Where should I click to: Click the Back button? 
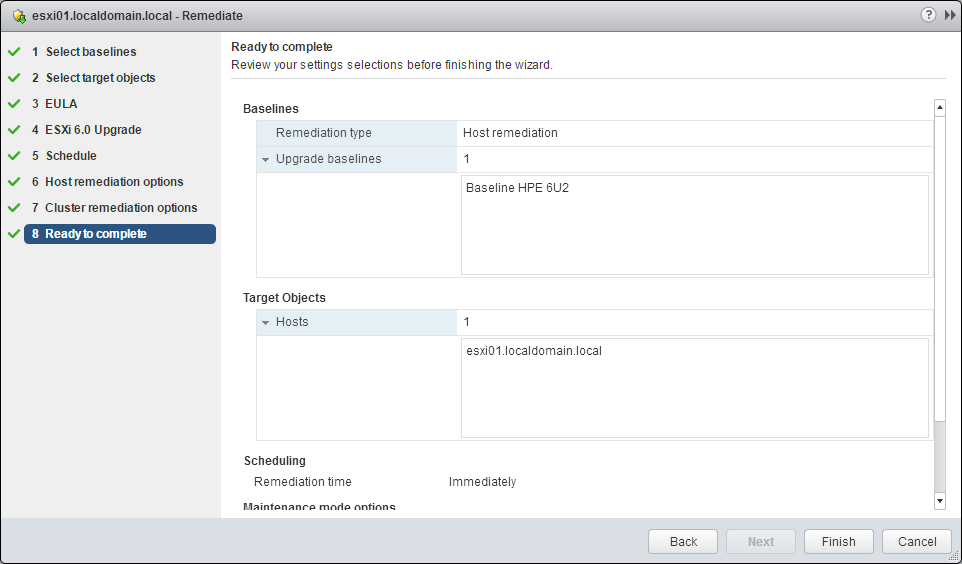click(683, 541)
